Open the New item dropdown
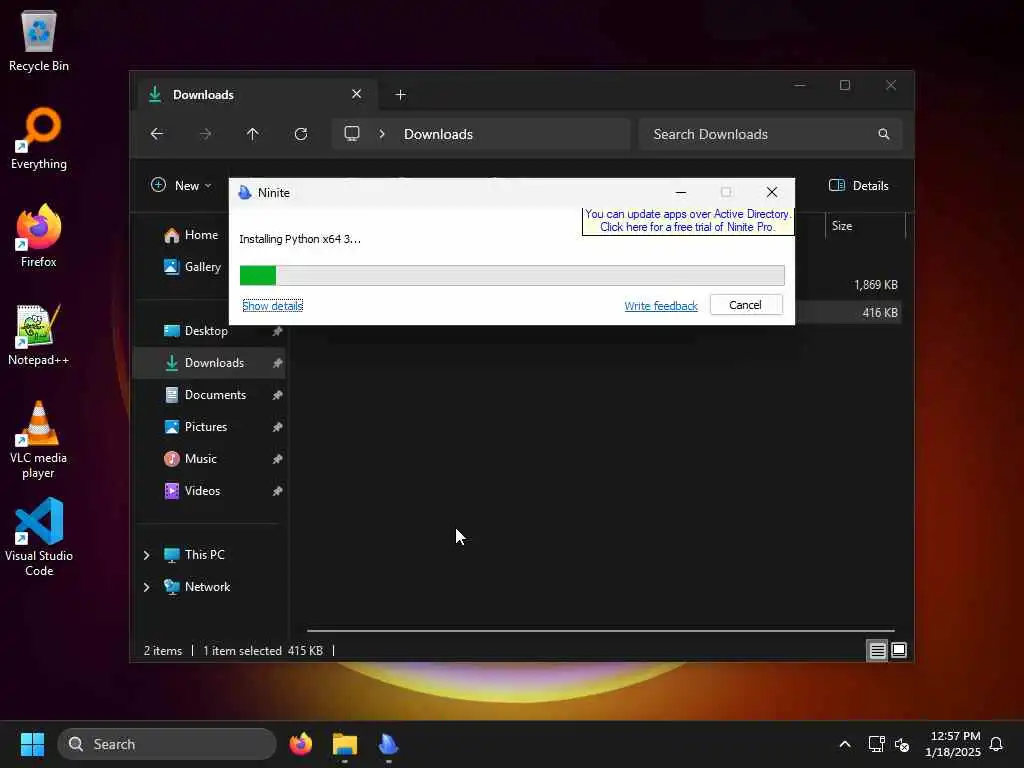The image size is (1024, 768). coord(181,185)
